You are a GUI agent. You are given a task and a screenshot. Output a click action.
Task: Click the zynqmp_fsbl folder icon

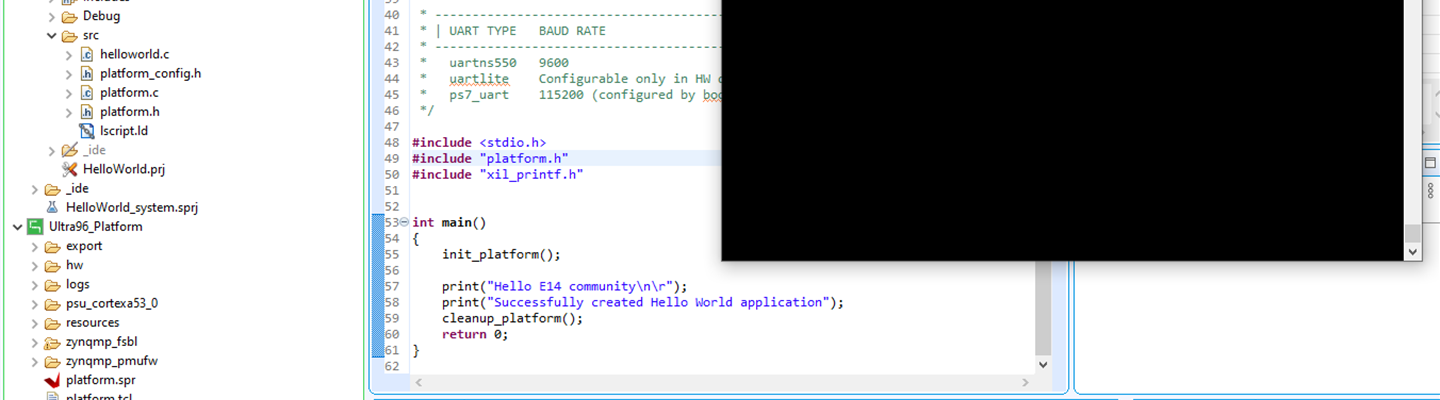tap(52, 341)
